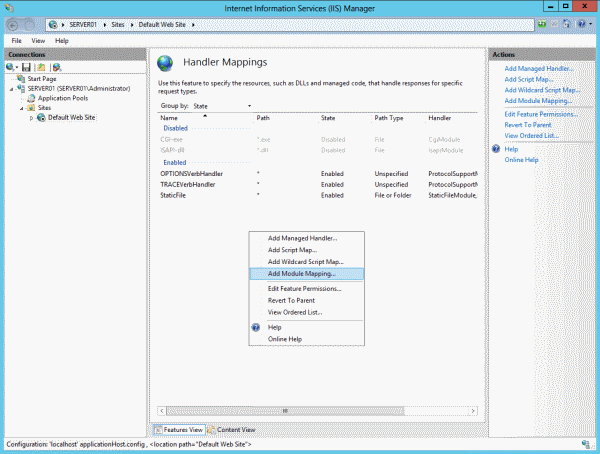Click the save connections disk icon

pos(26,67)
